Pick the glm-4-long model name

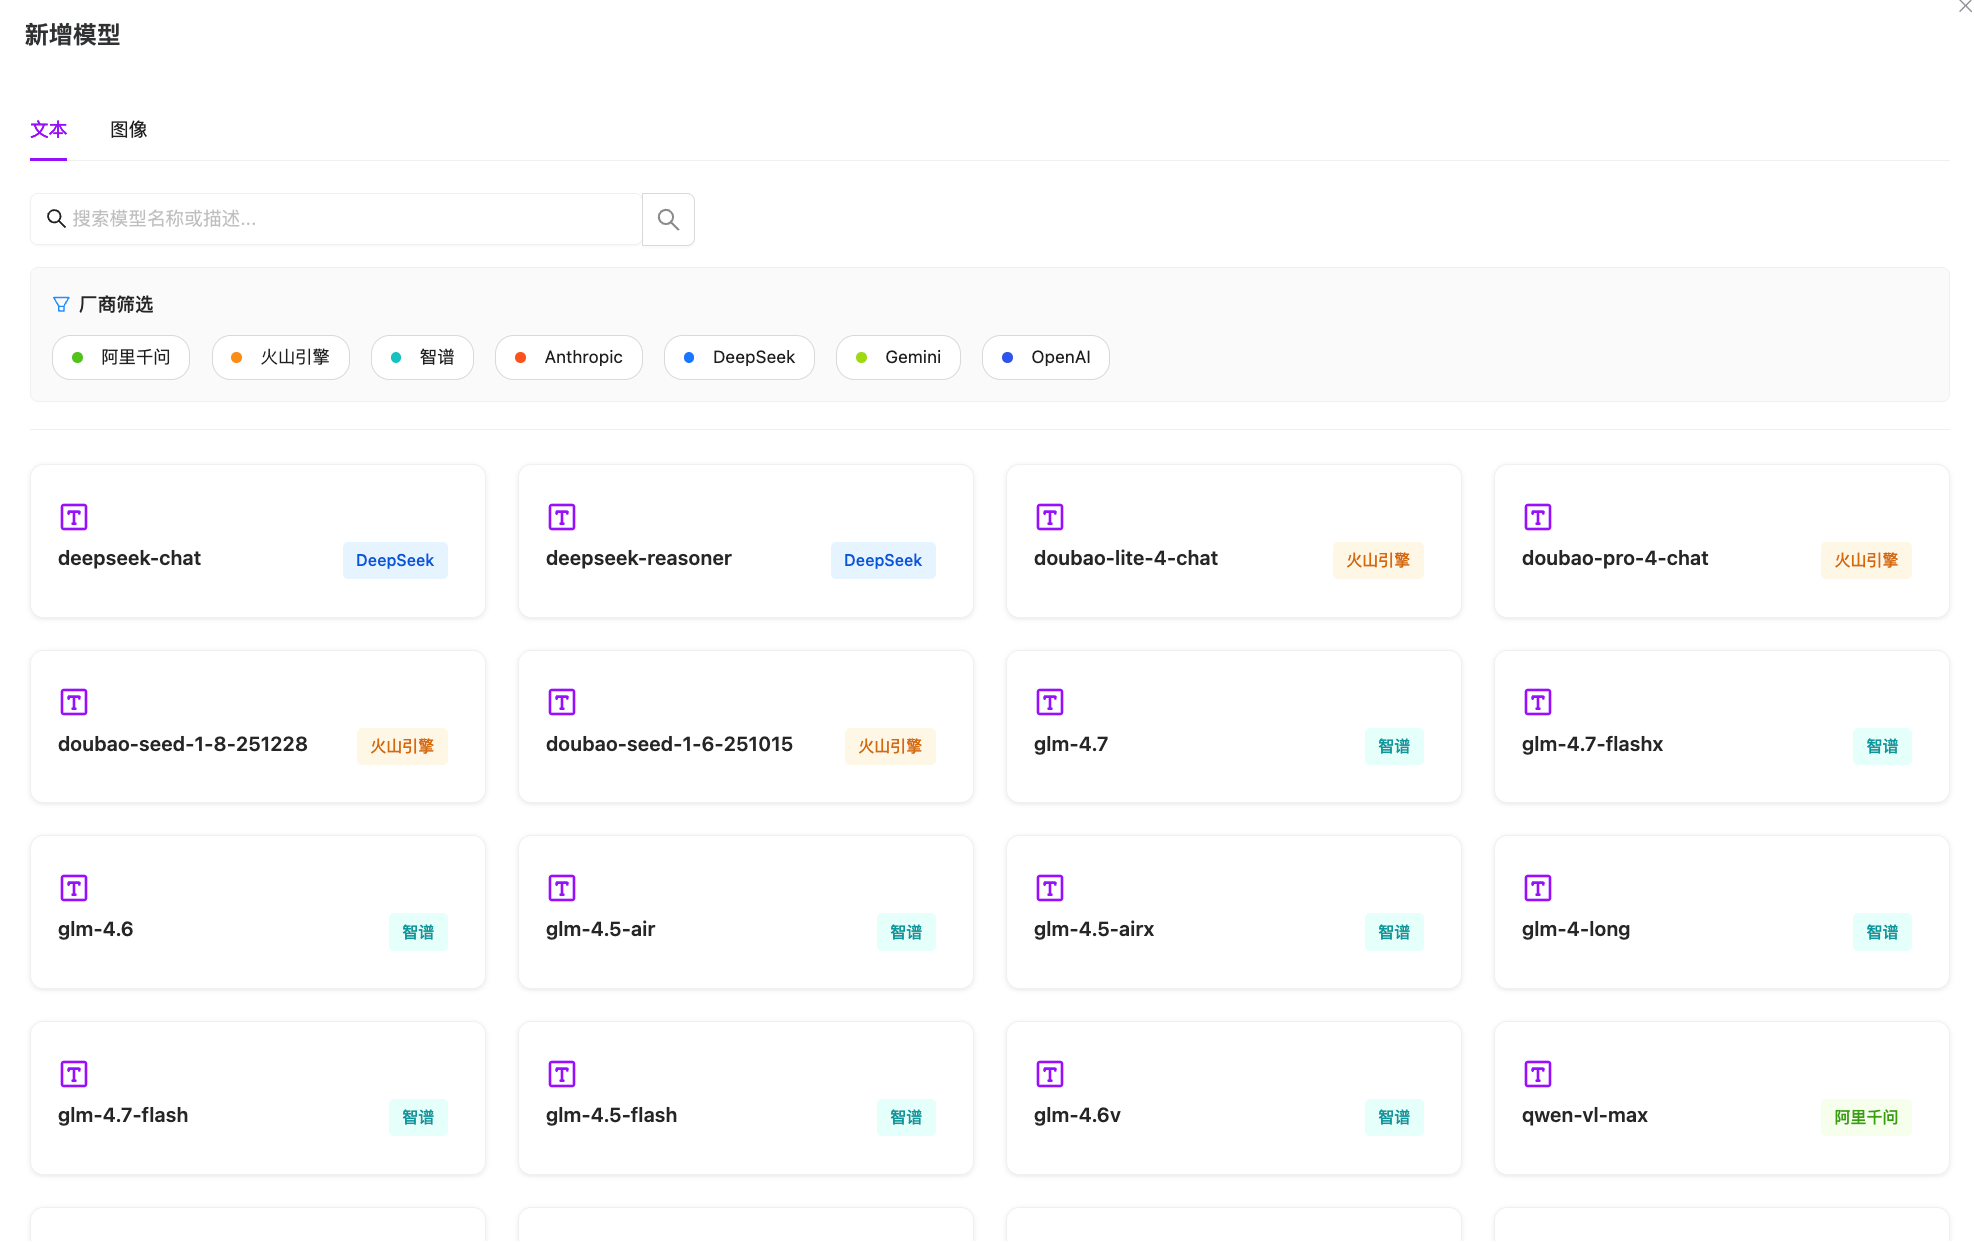1576,929
